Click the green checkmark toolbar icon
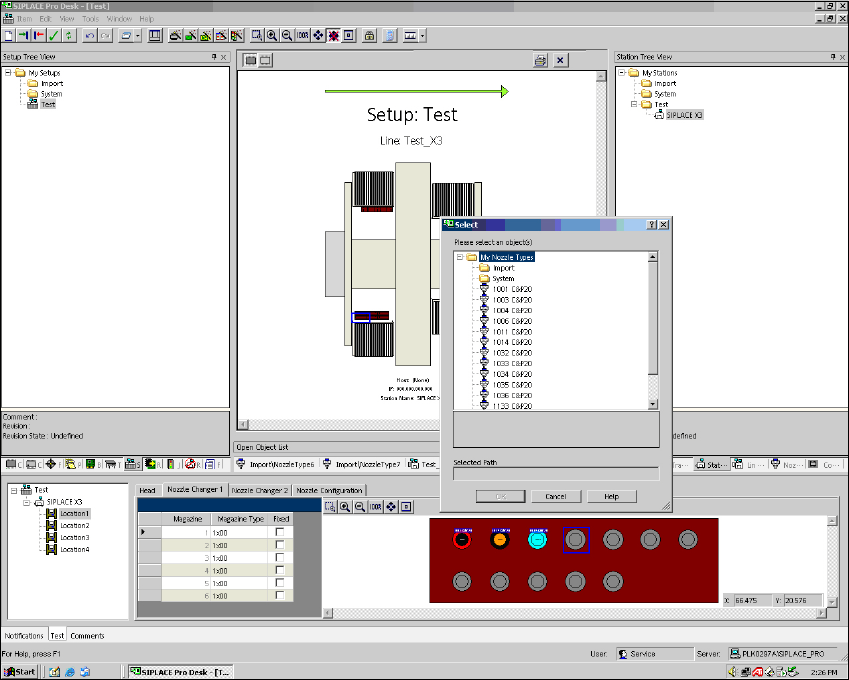This screenshot has height=680, width=849. click(53, 35)
